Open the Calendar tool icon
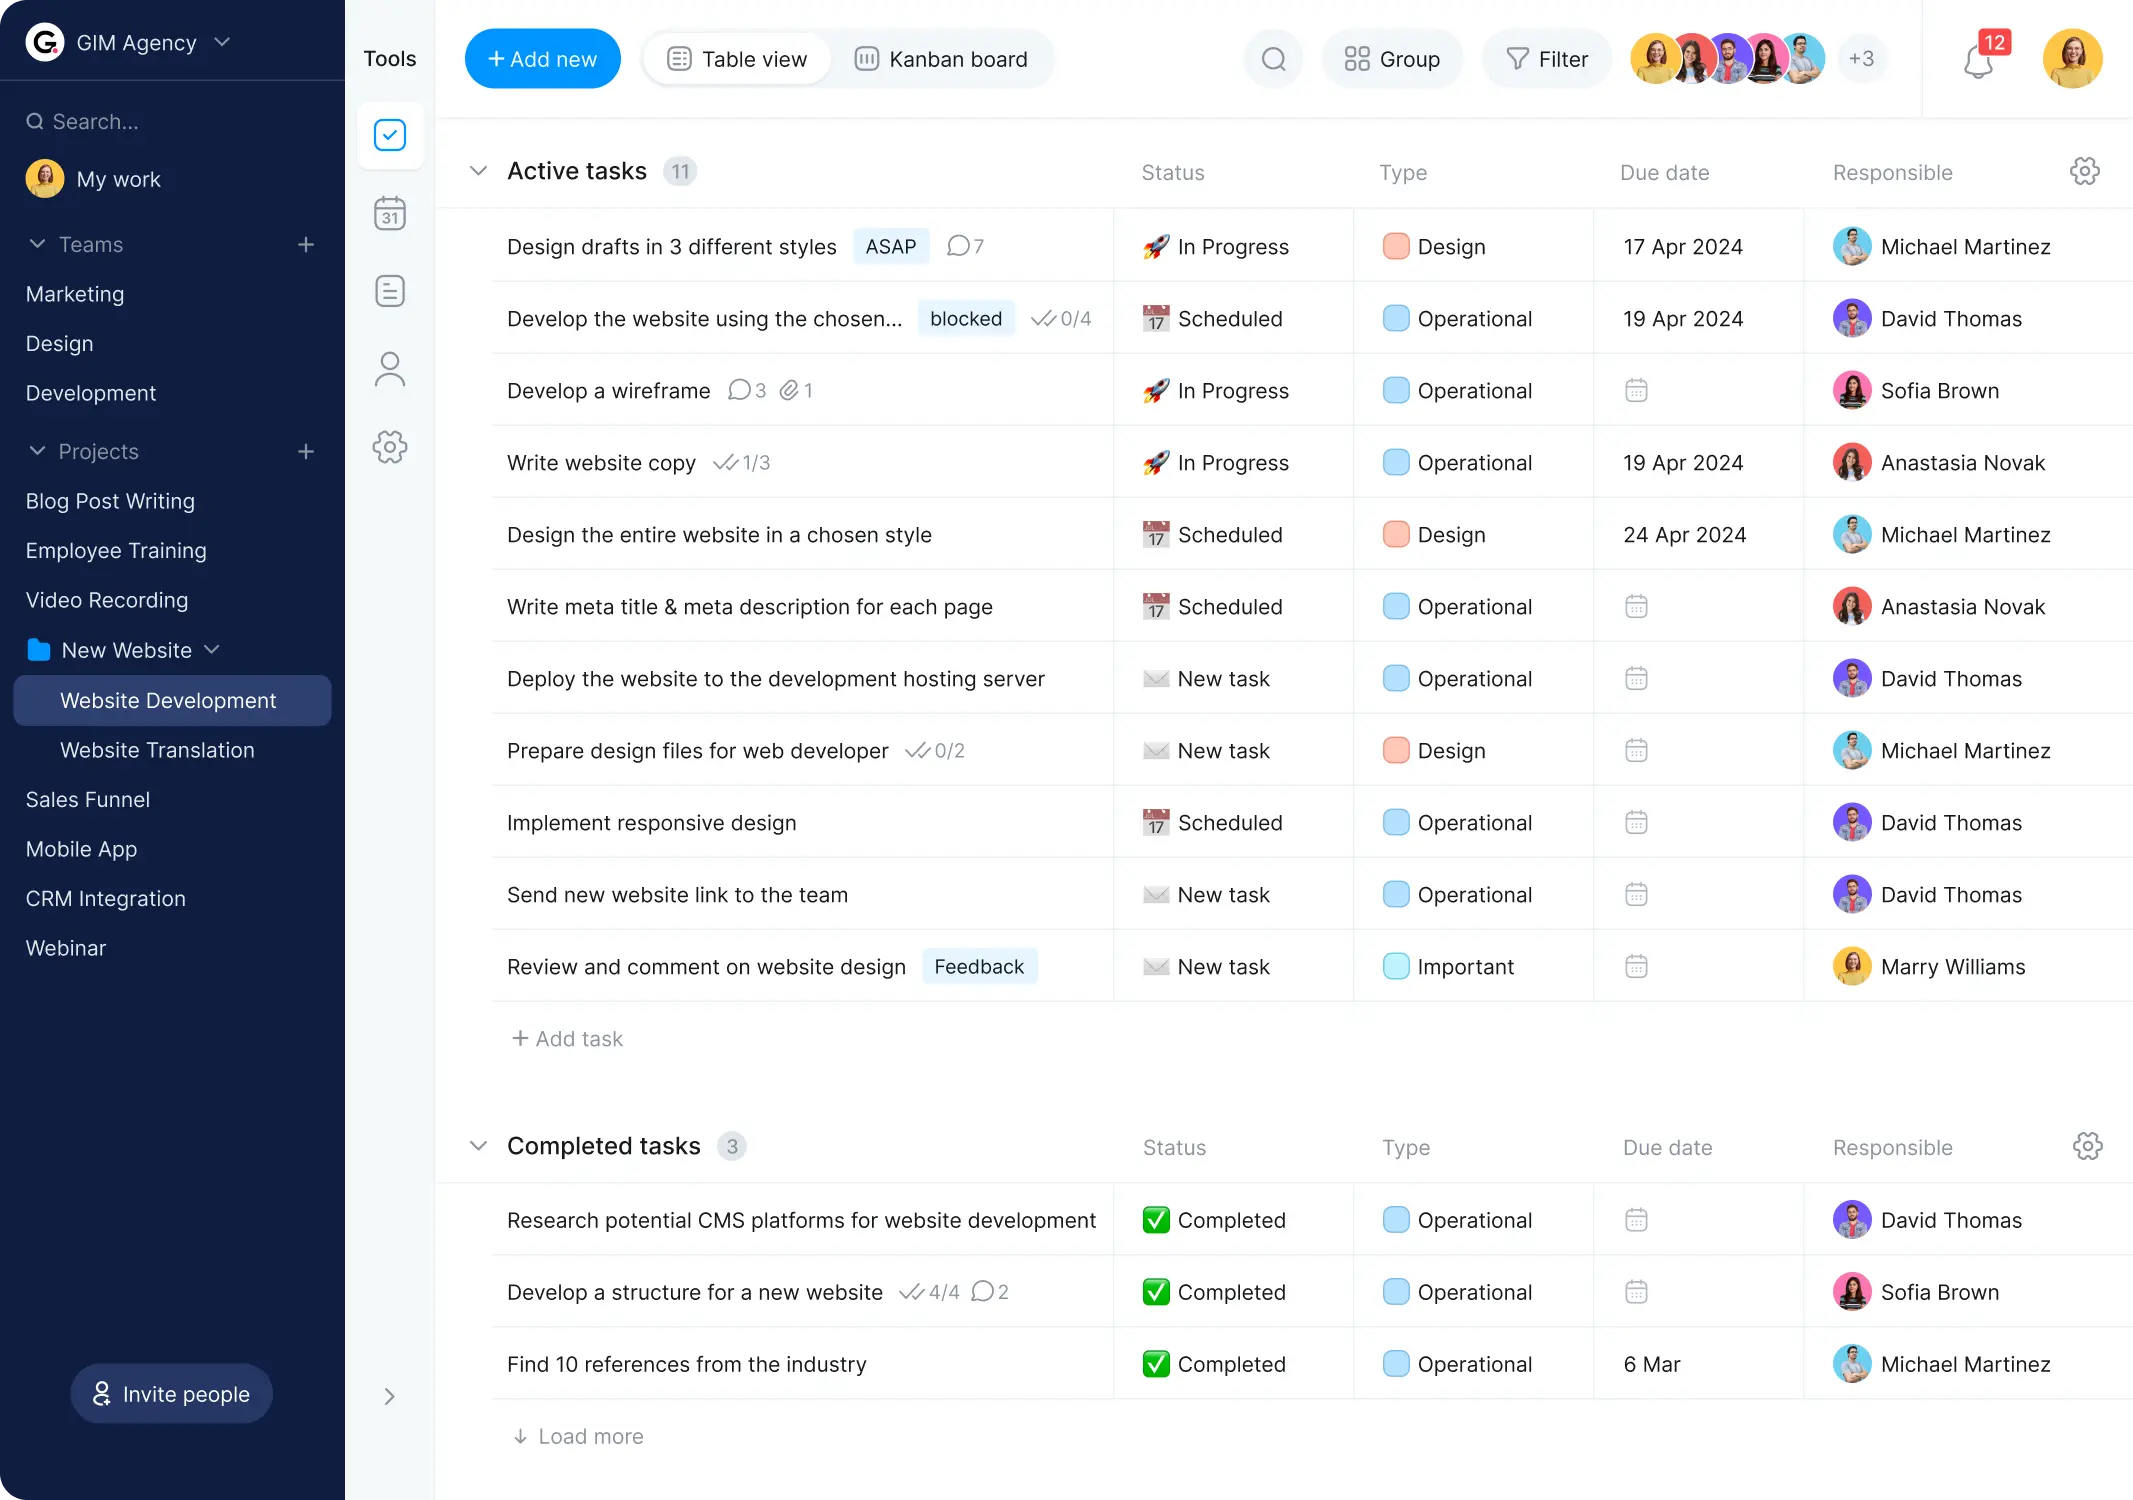 tap(390, 213)
